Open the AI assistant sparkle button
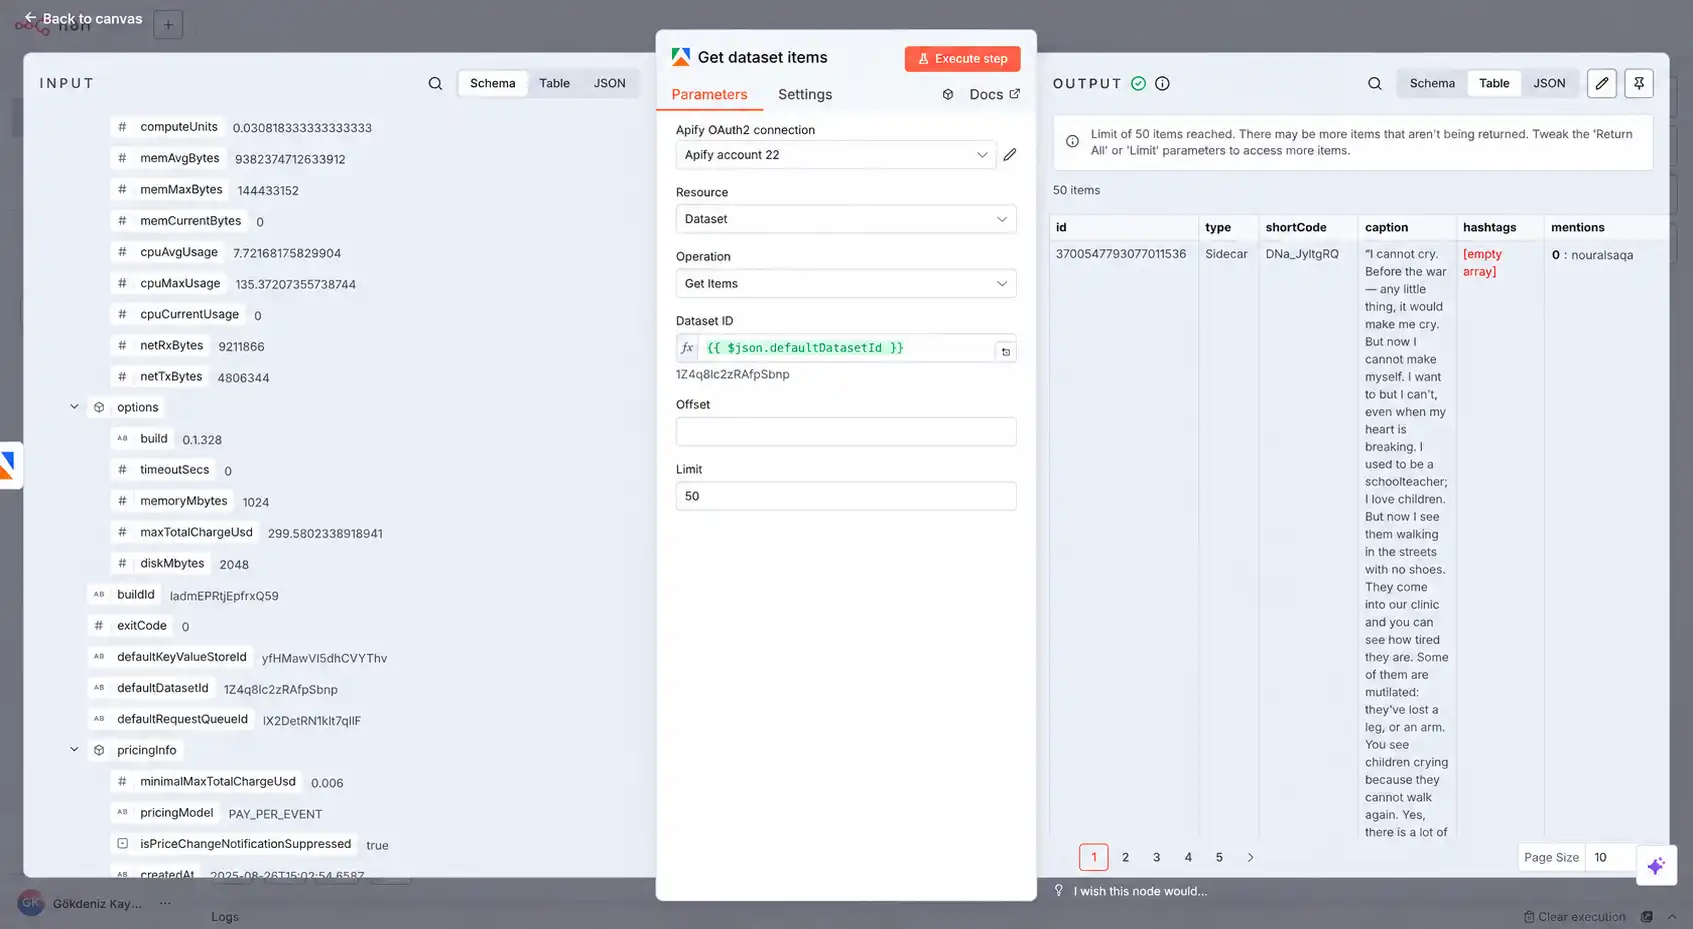 [1656, 866]
